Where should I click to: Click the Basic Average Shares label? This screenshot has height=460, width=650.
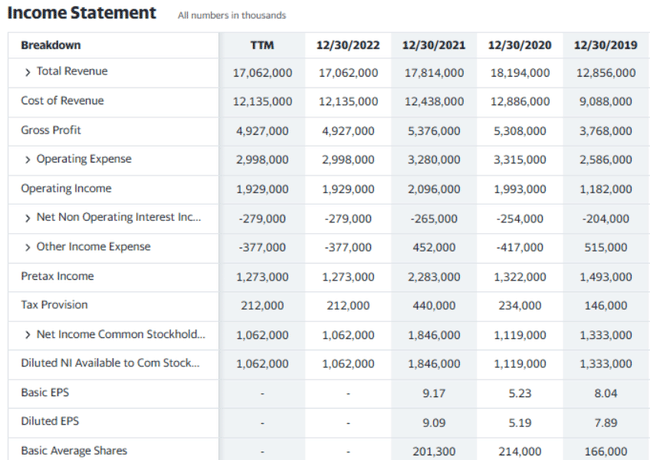74,451
